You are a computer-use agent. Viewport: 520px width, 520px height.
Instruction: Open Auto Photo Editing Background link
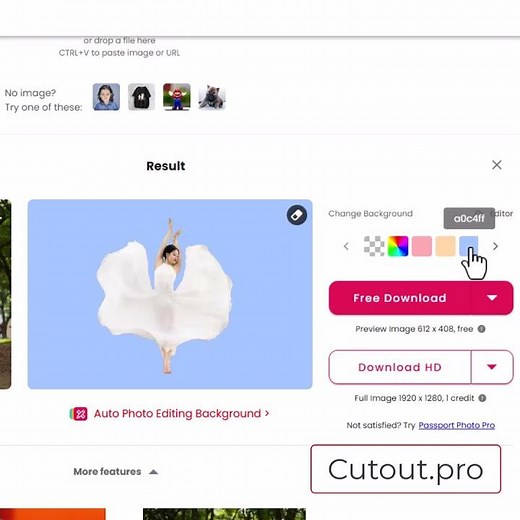point(181,414)
